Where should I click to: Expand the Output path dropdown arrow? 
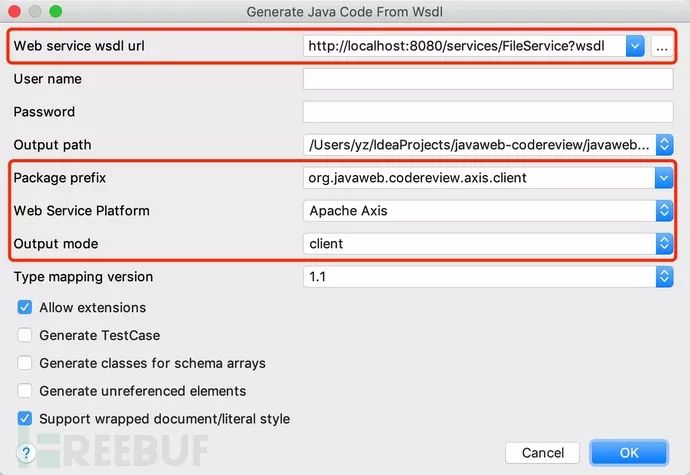[x=664, y=145]
